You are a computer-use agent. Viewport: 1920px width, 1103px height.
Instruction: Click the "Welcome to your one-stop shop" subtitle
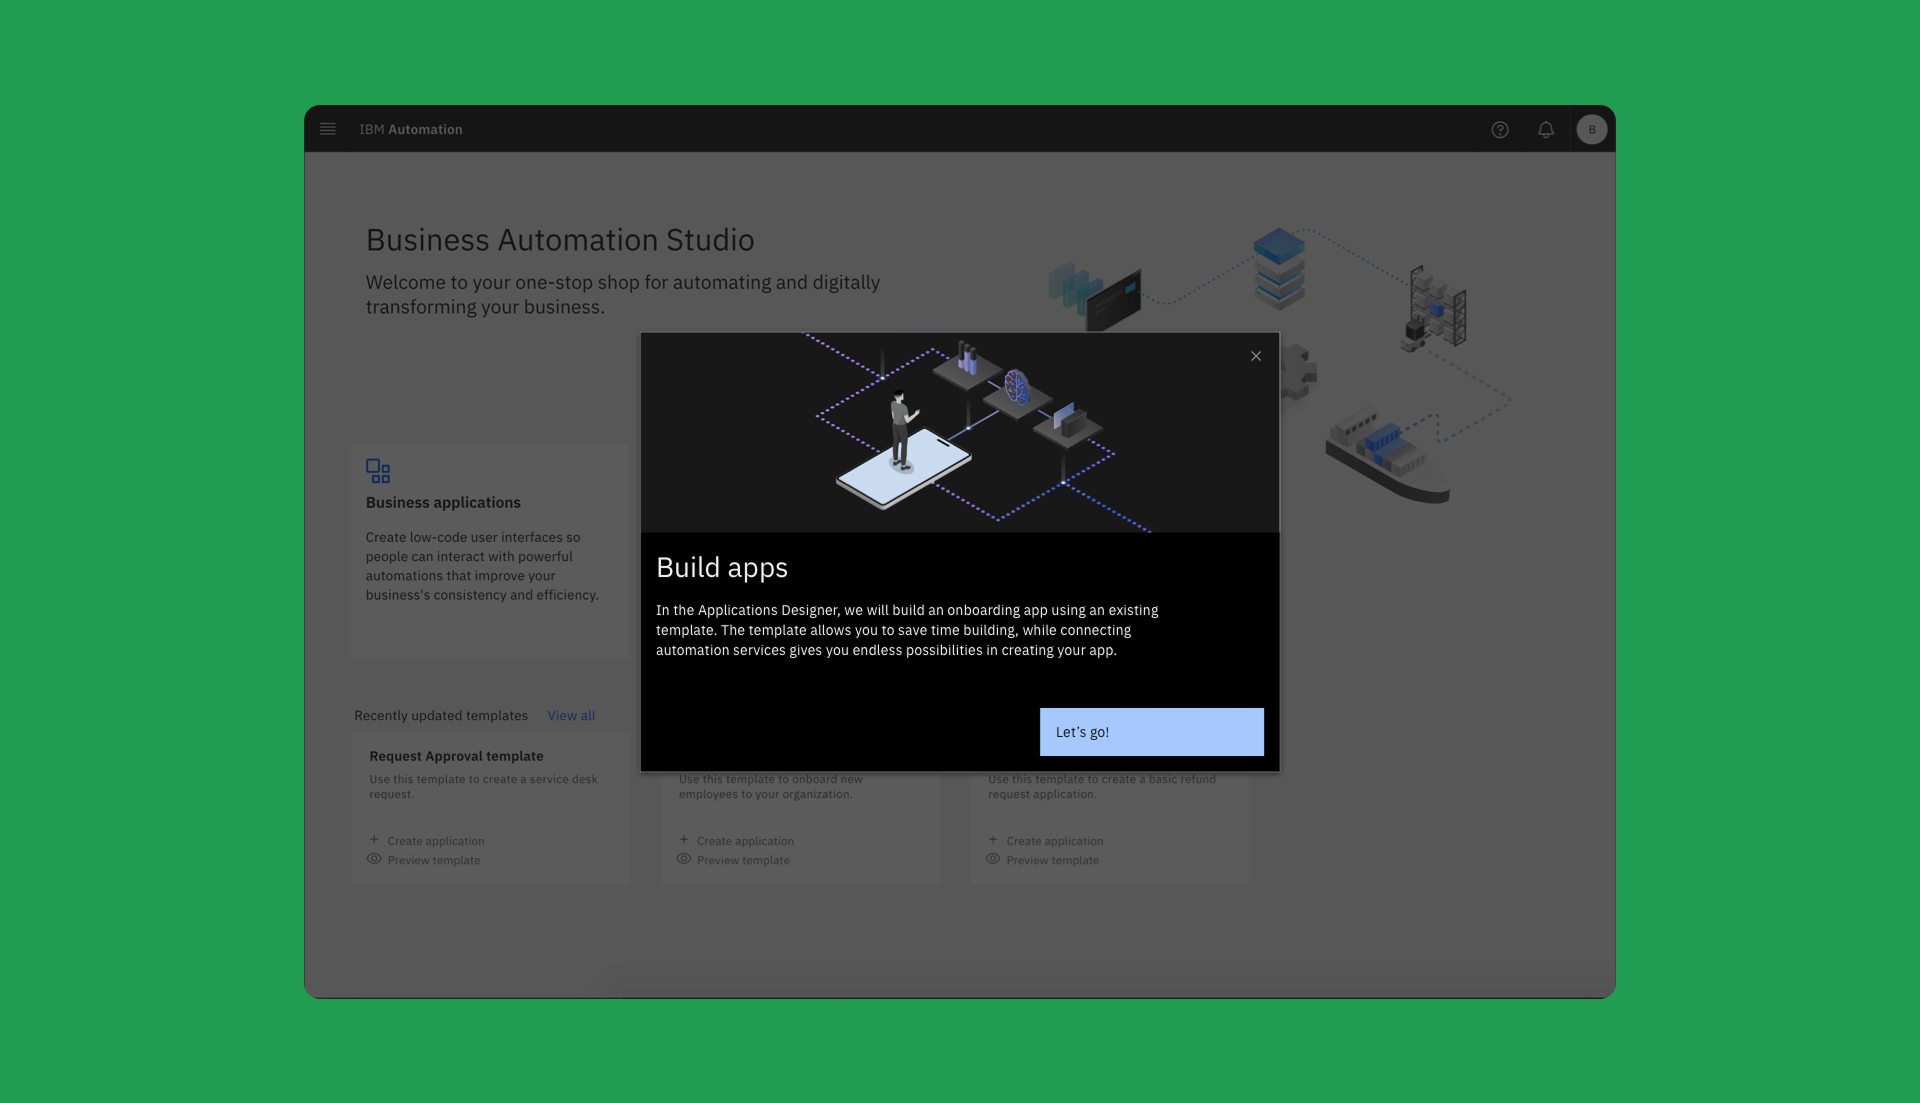tap(623, 295)
